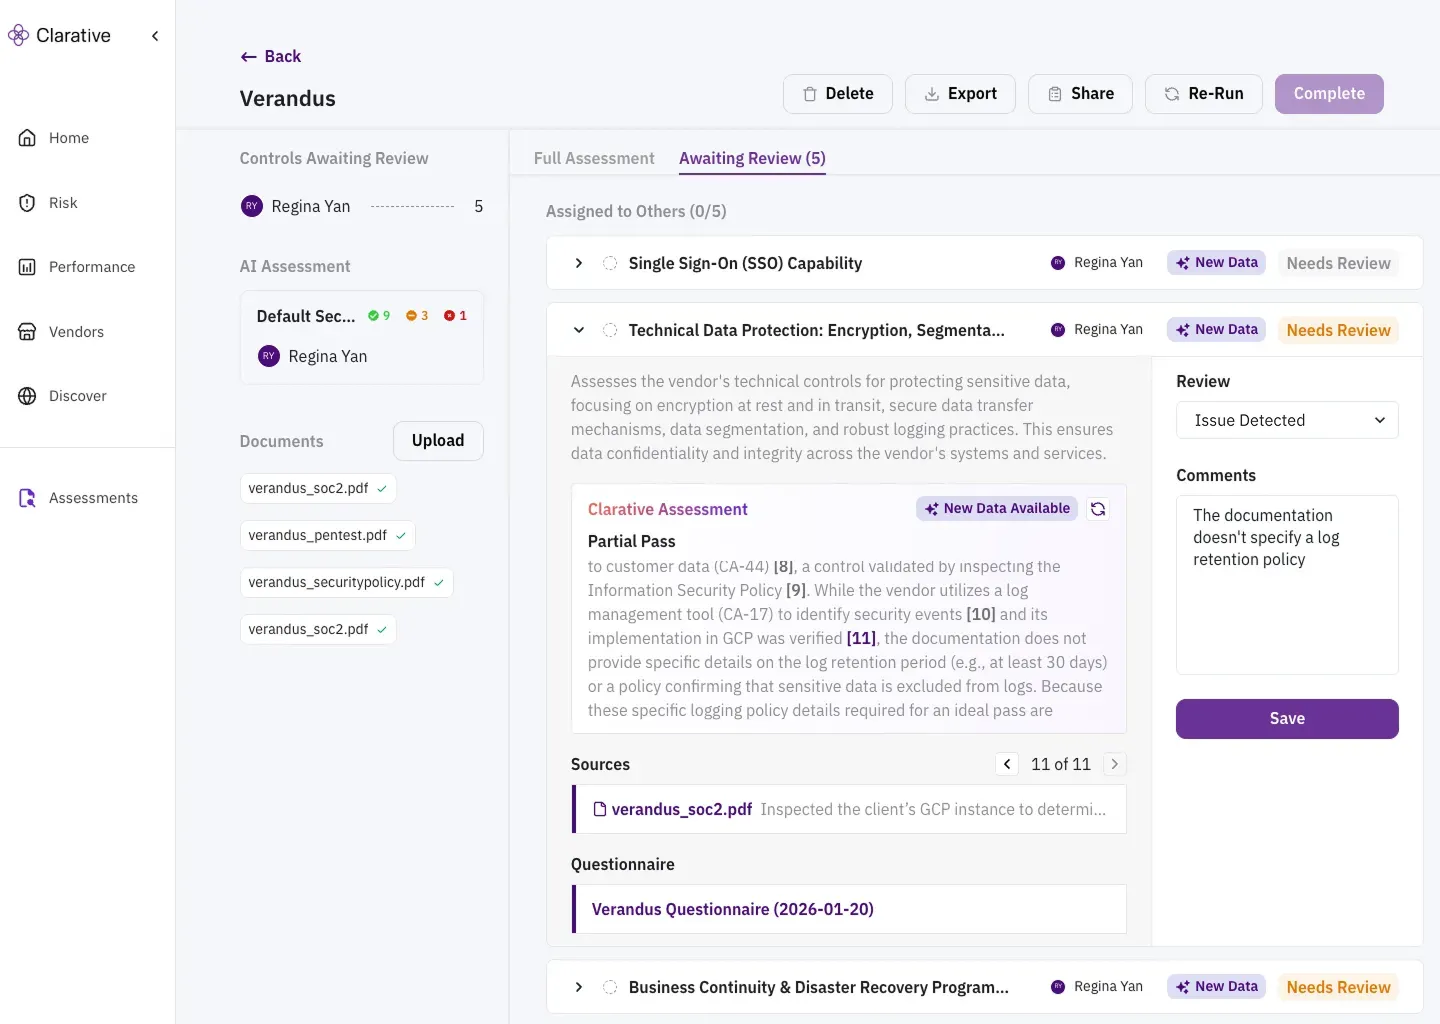
Task: Toggle the Technical Data Protection status circle
Action: click(610, 330)
